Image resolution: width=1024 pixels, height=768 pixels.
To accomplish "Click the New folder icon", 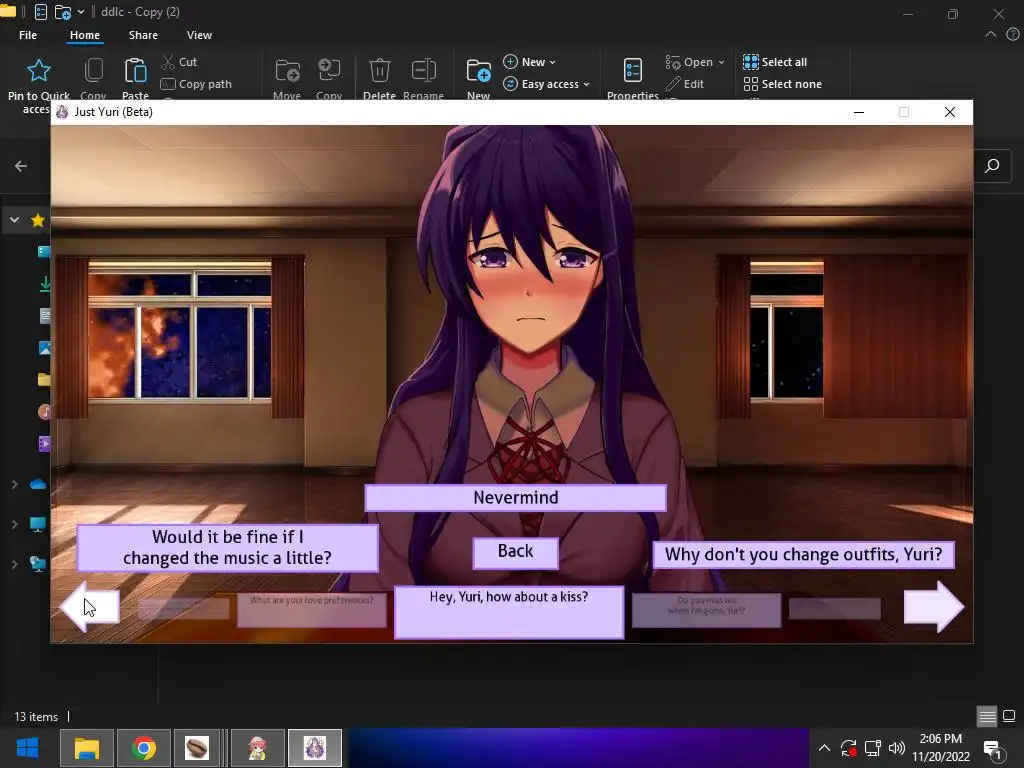I will (479, 71).
